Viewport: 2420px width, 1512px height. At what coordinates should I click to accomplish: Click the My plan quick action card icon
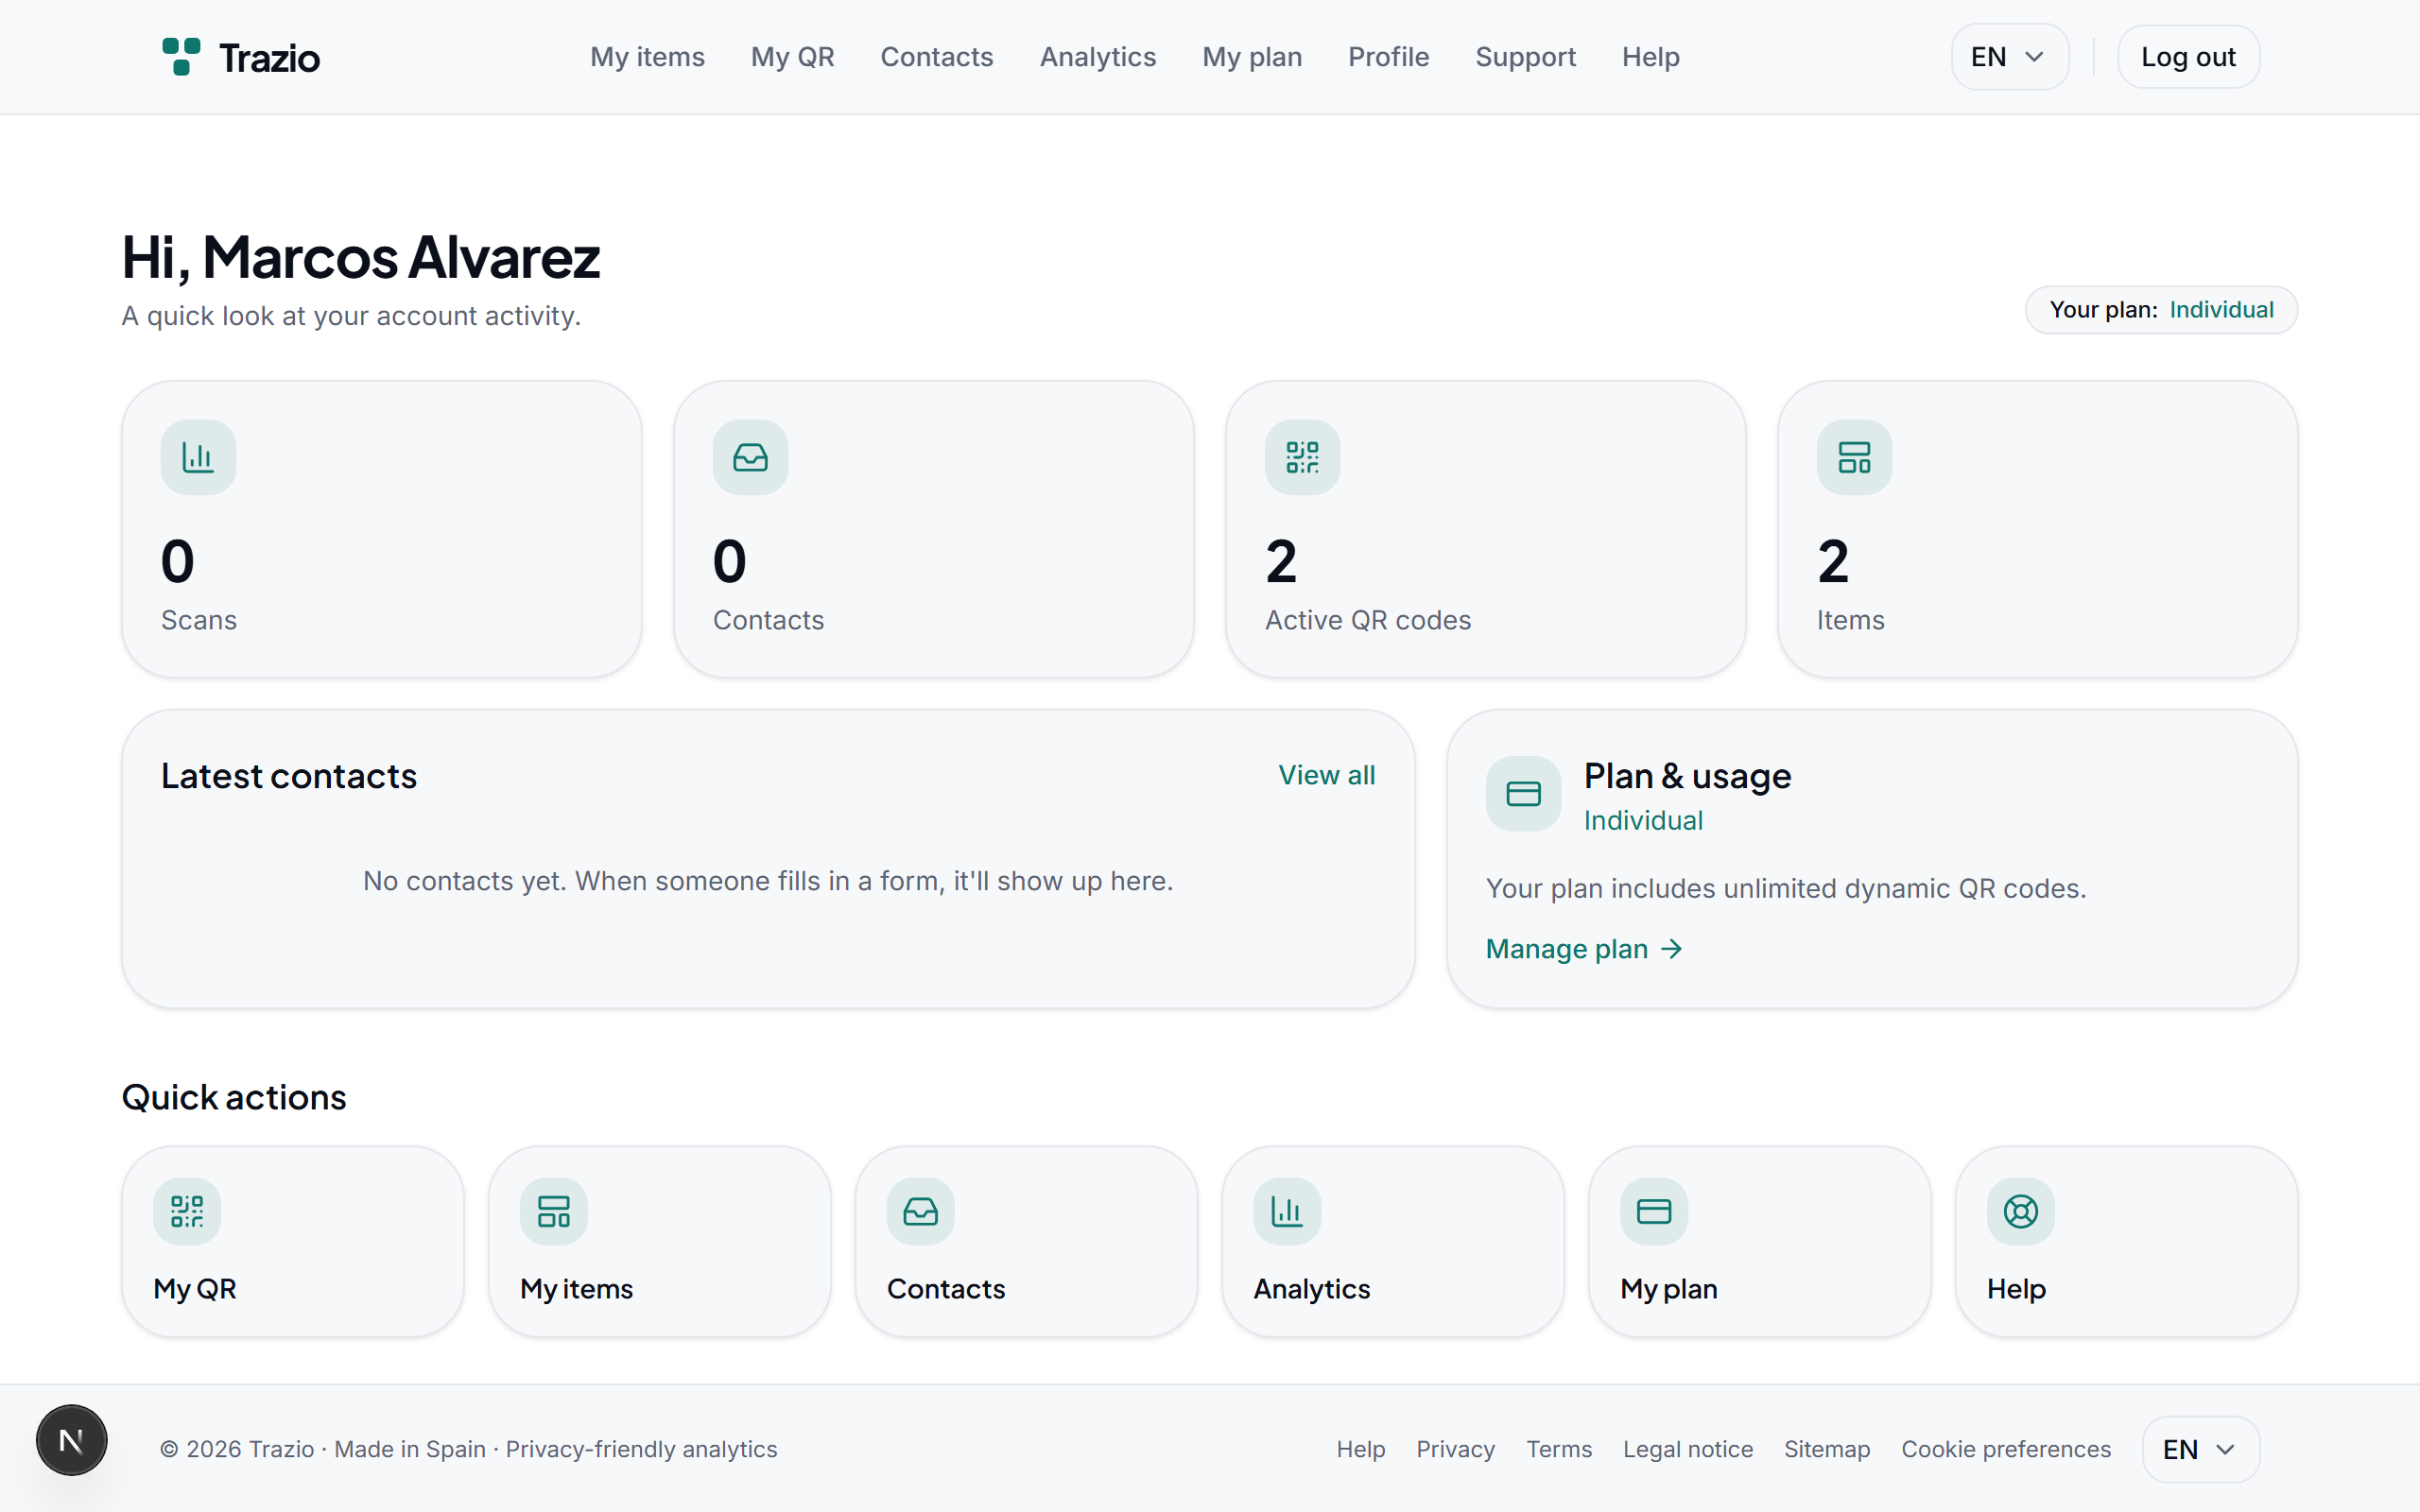[x=1654, y=1211]
